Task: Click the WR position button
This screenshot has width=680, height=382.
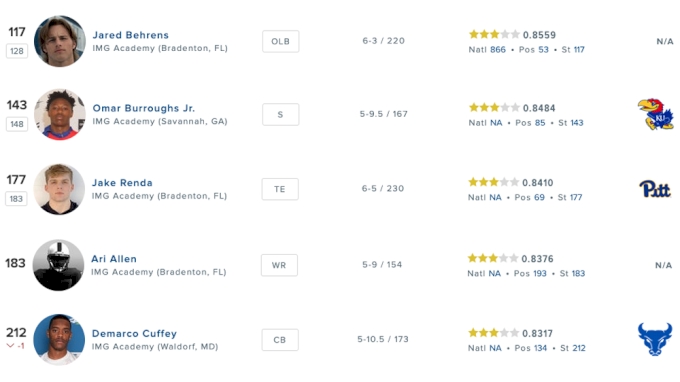Action: coord(279,265)
